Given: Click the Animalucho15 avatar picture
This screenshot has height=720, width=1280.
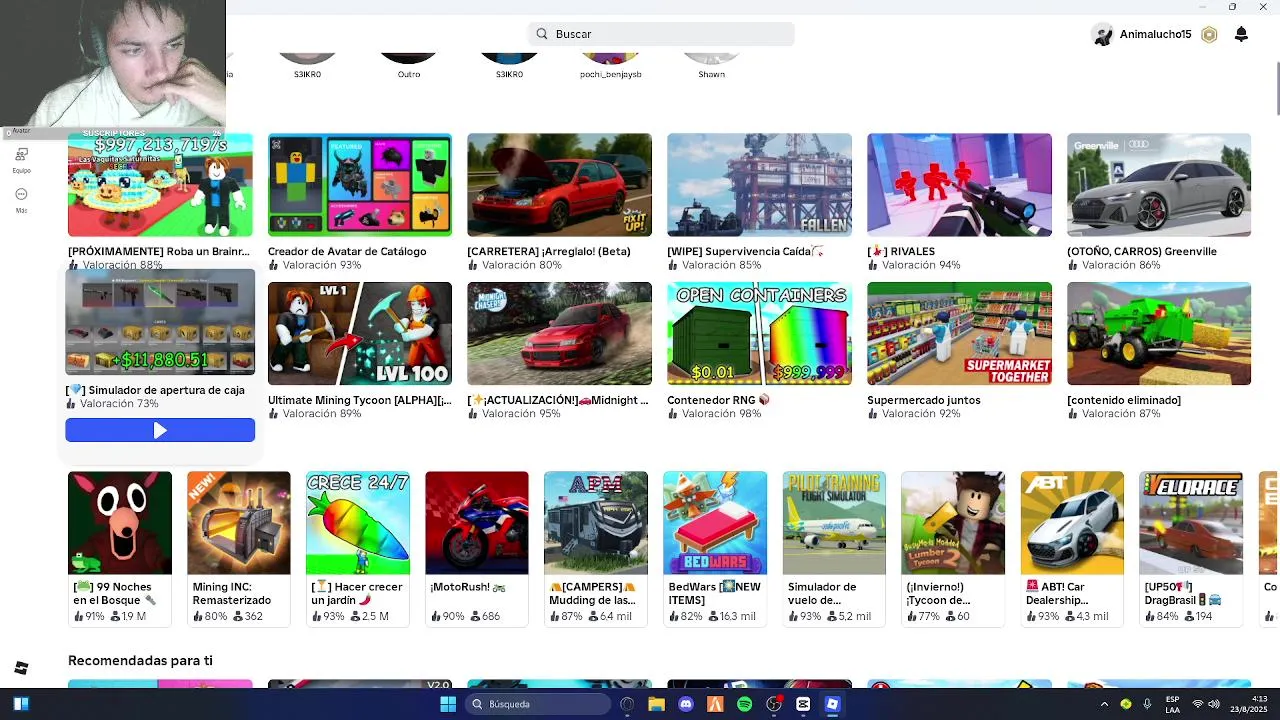Looking at the screenshot, I should pos(1103,34).
